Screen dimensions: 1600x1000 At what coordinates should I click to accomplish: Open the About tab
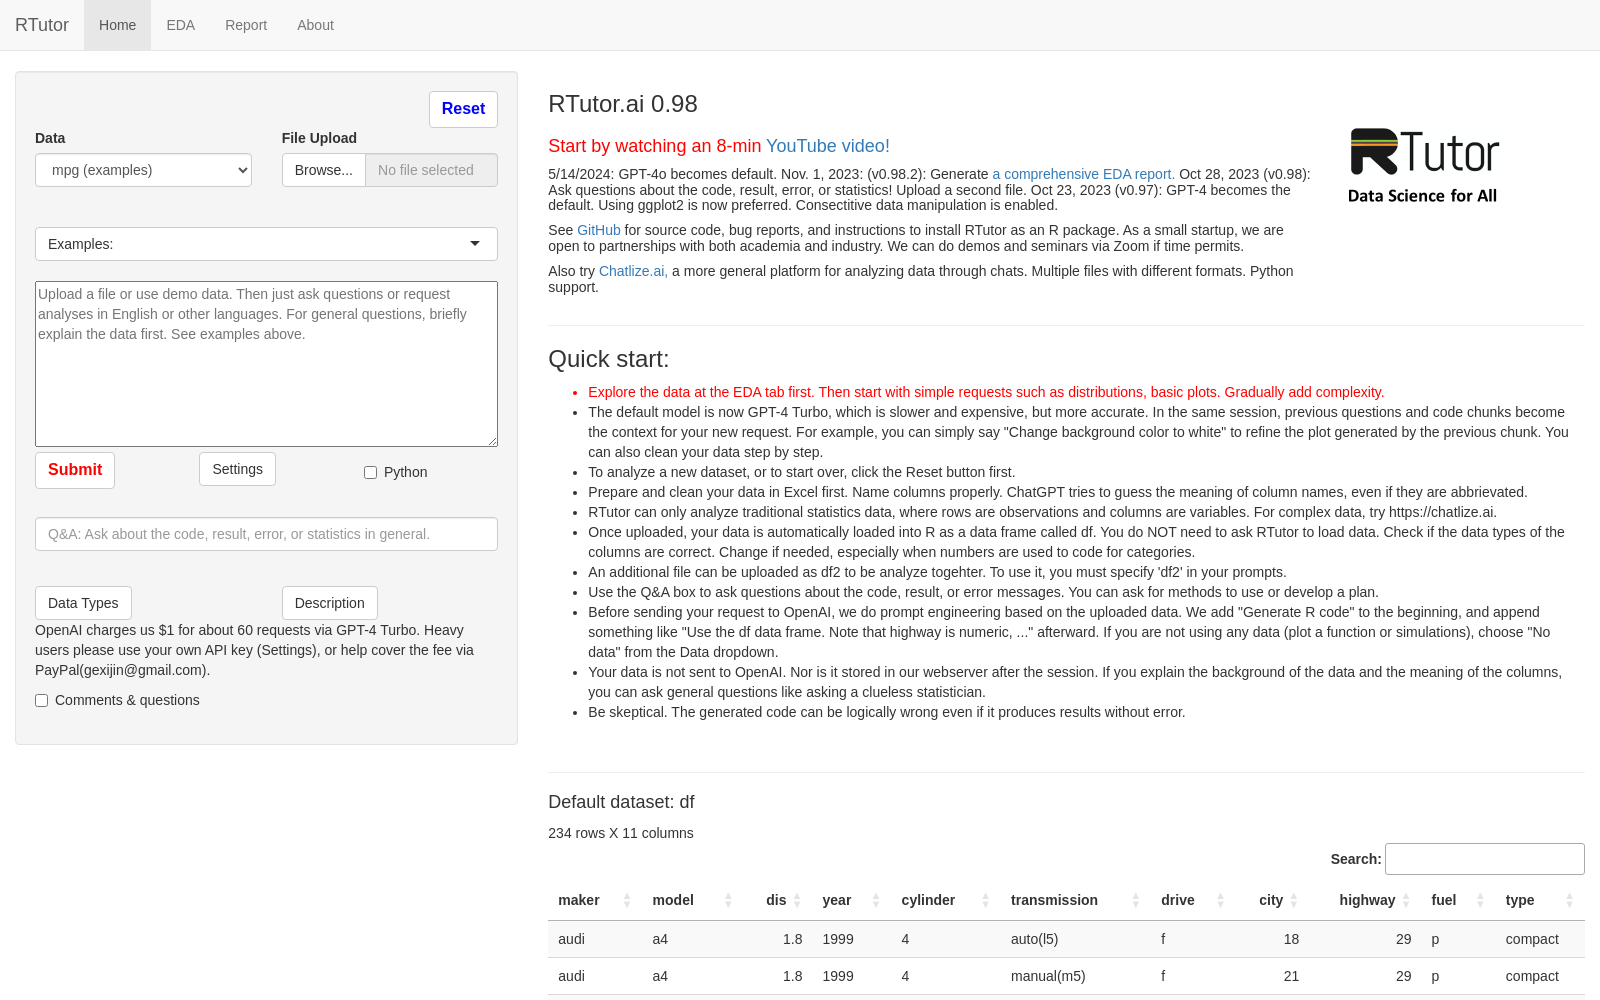[x=315, y=25]
